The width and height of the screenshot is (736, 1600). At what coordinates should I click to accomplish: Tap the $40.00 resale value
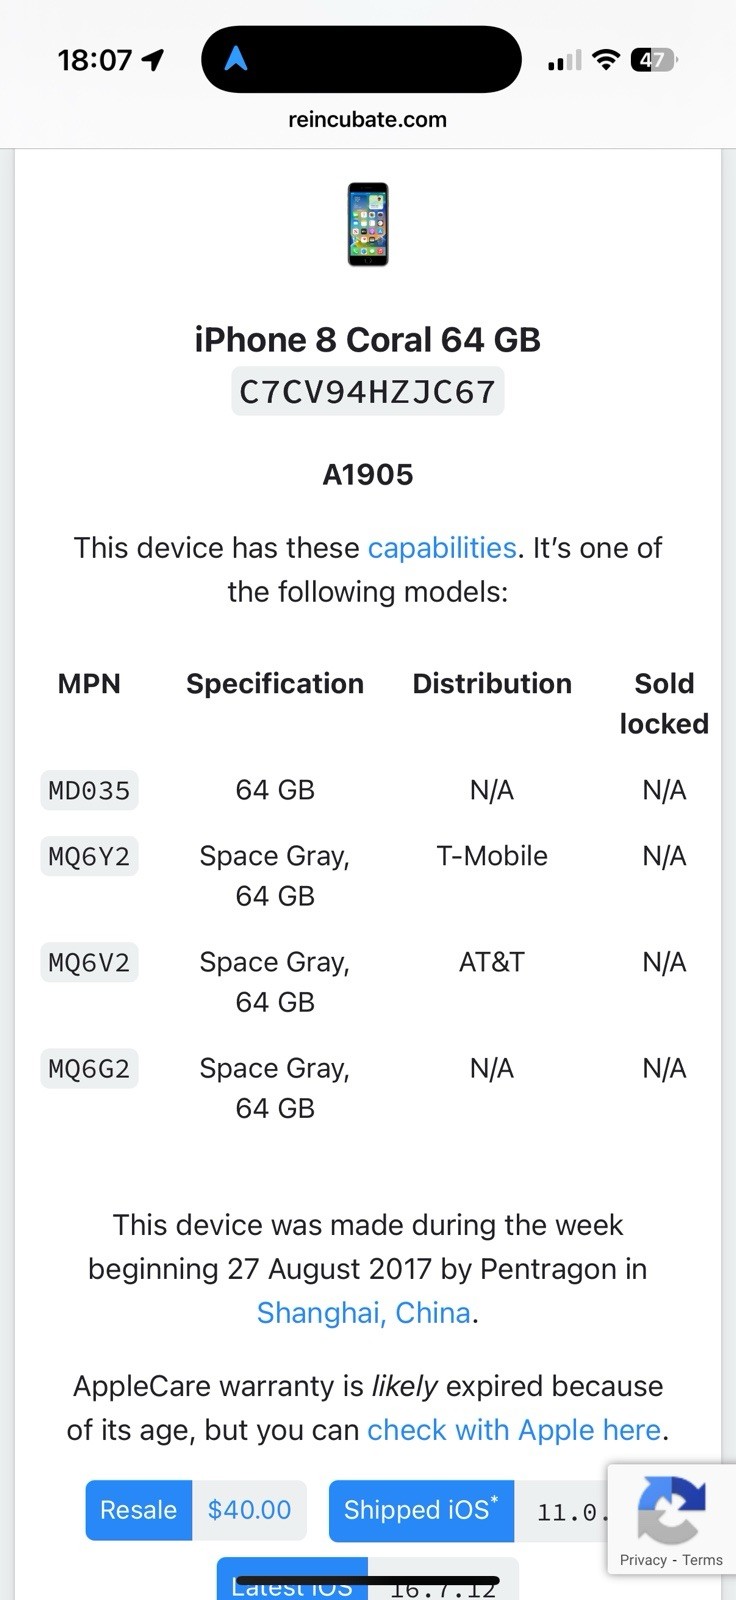(250, 1510)
